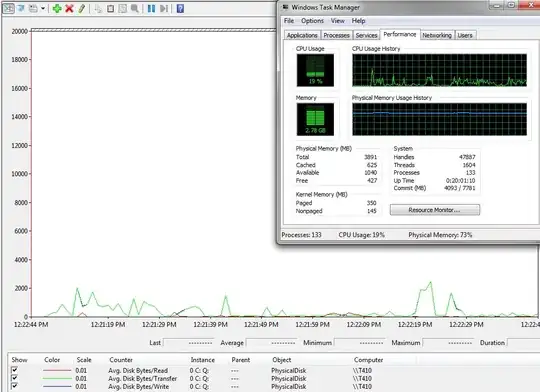Click Commit (MB) value 4093 / 7781

click(459, 188)
